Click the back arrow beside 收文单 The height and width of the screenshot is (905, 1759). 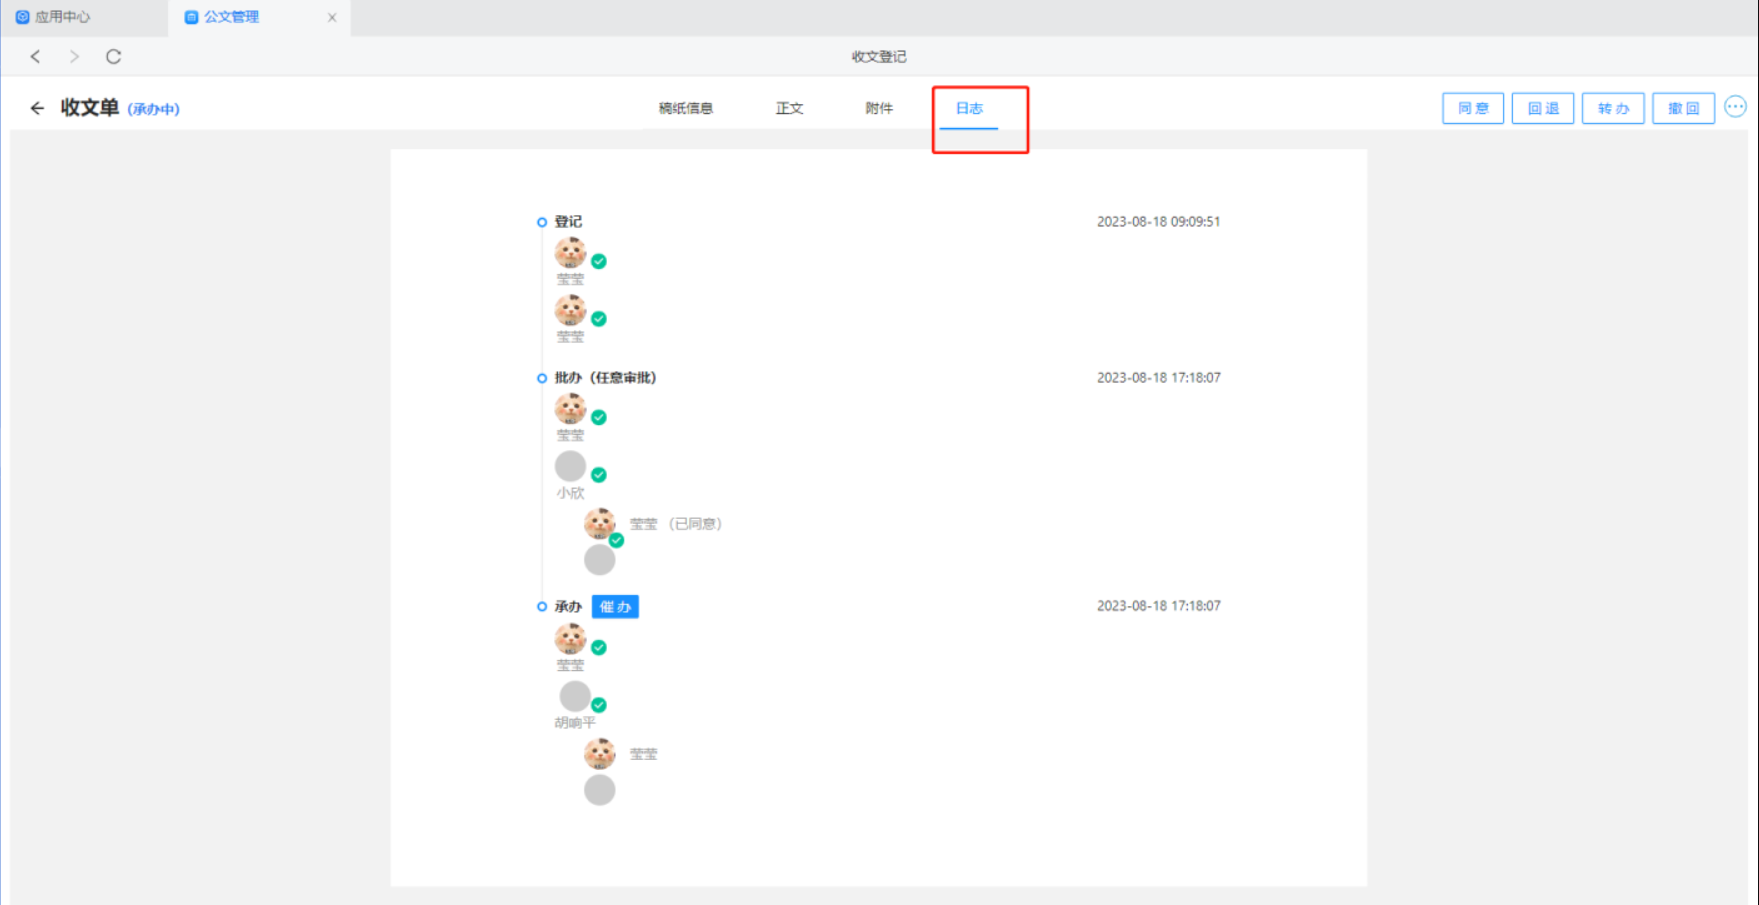click(37, 108)
